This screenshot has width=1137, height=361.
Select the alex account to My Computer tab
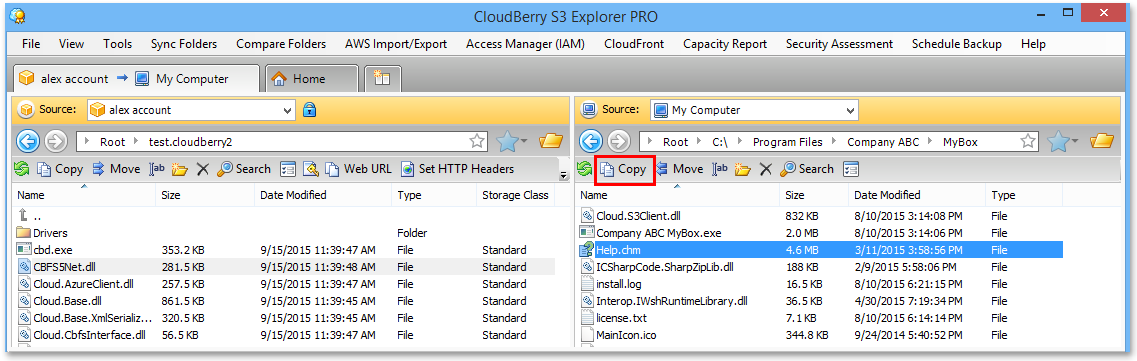(x=136, y=78)
